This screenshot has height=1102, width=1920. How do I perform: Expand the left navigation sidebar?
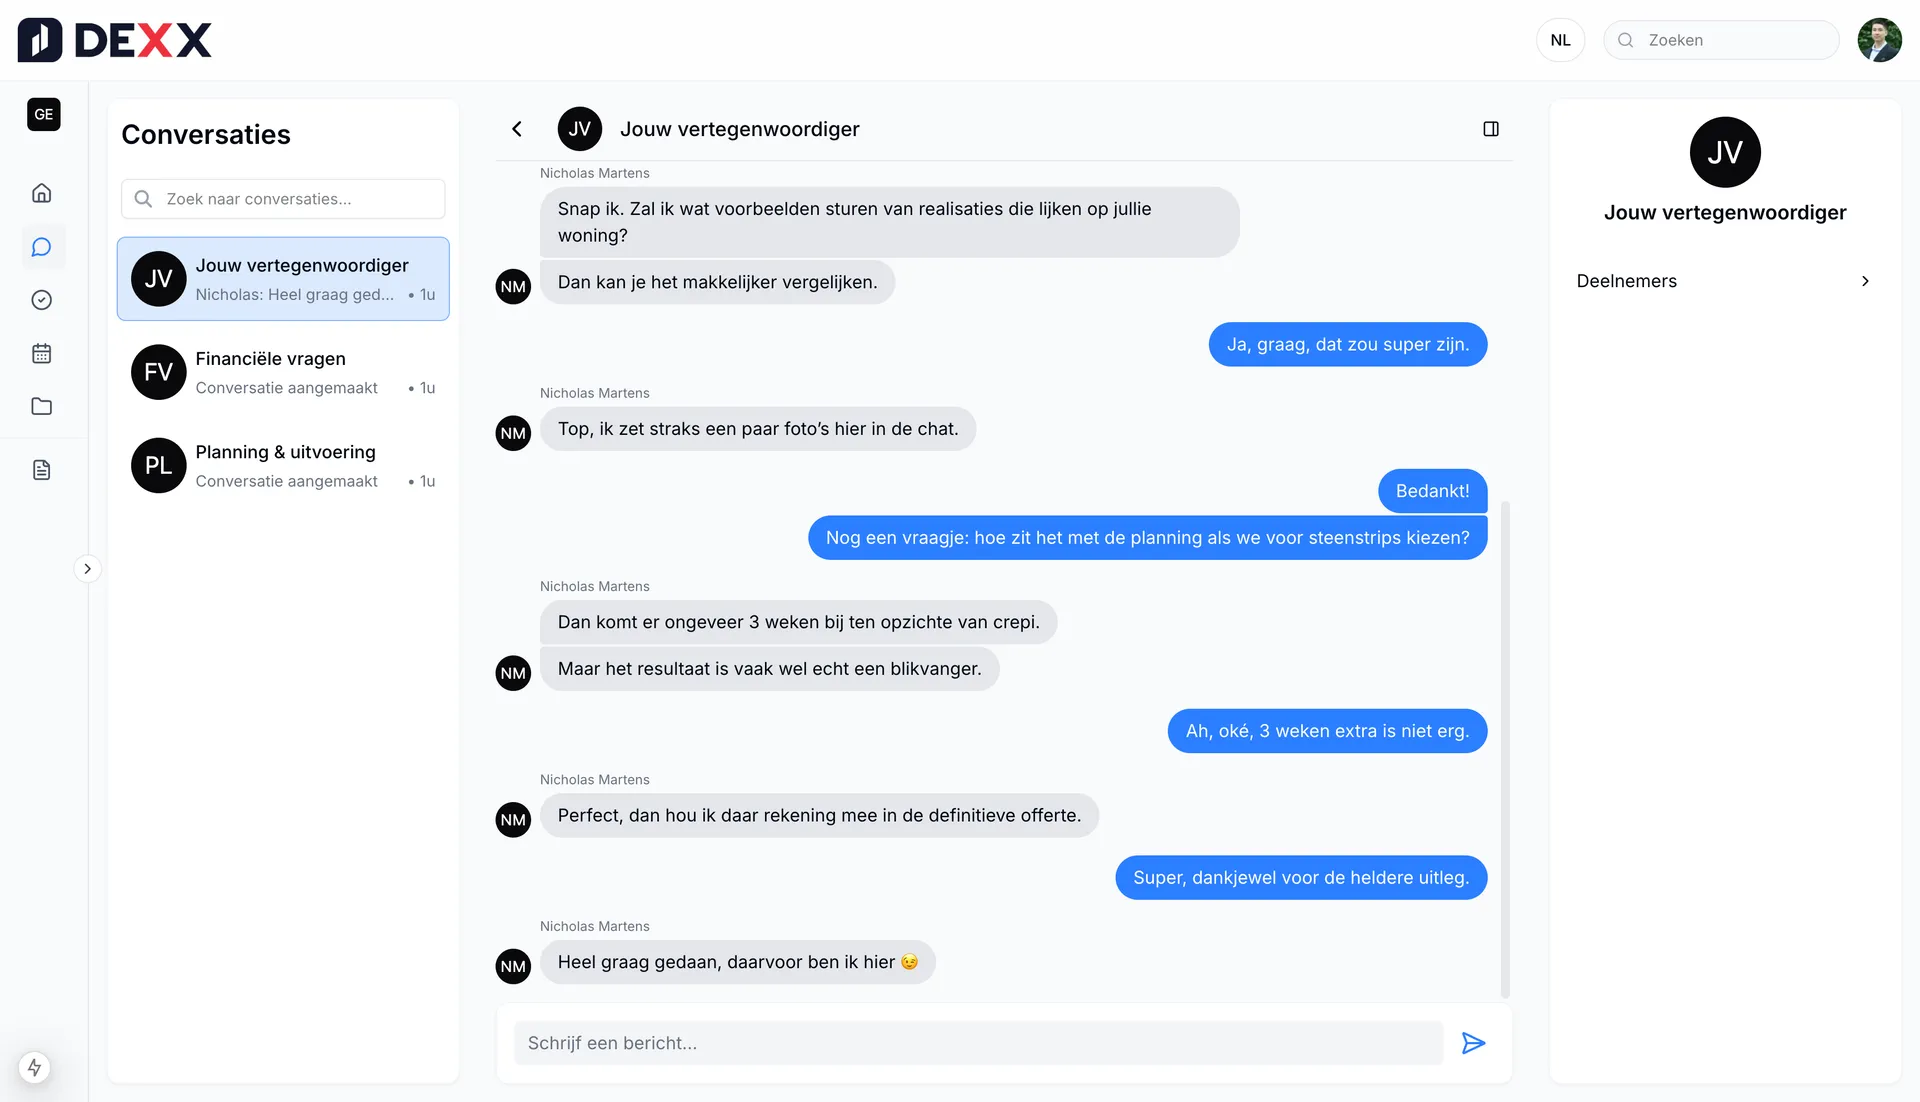(88, 569)
